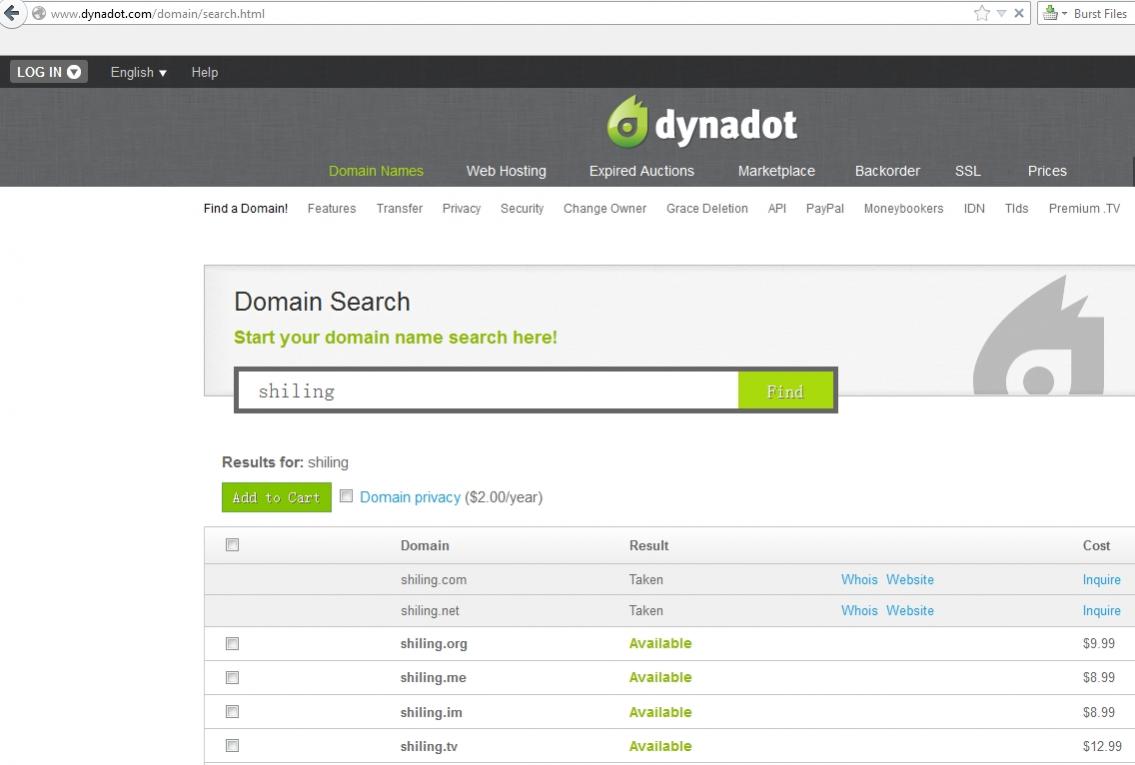Image resolution: width=1135 pixels, height=765 pixels.
Task: Open the Web Hosting menu
Action: point(506,171)
